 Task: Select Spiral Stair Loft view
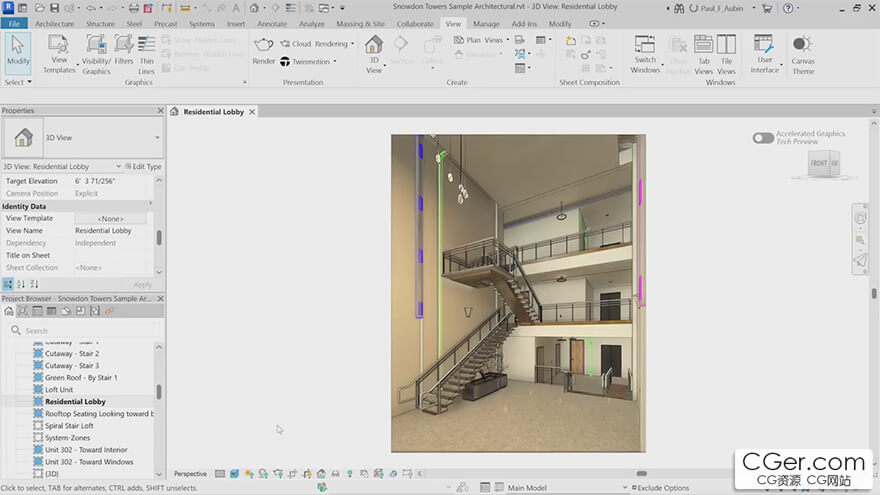(69, 426)
